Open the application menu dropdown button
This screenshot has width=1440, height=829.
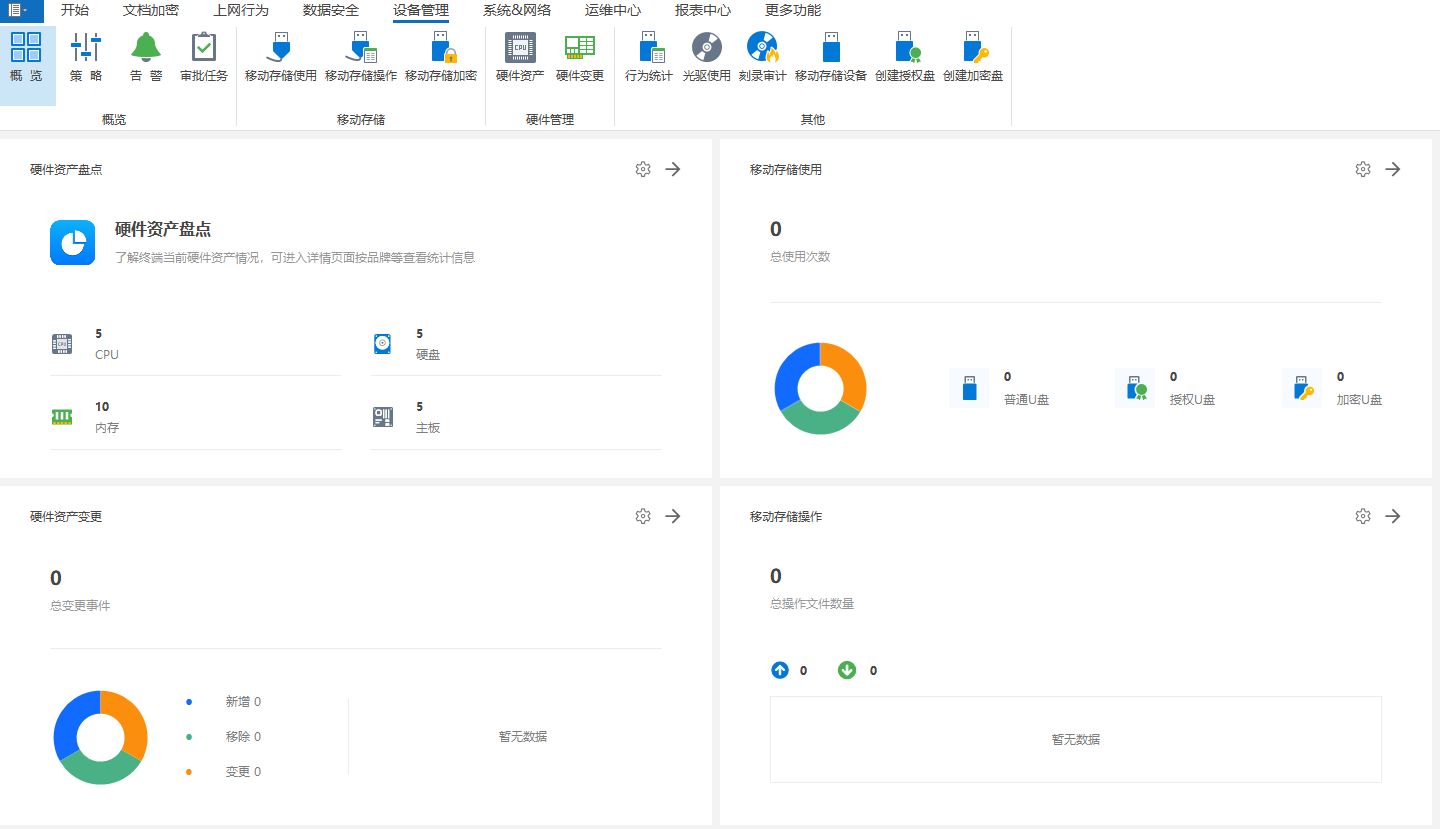click(21, 10)
